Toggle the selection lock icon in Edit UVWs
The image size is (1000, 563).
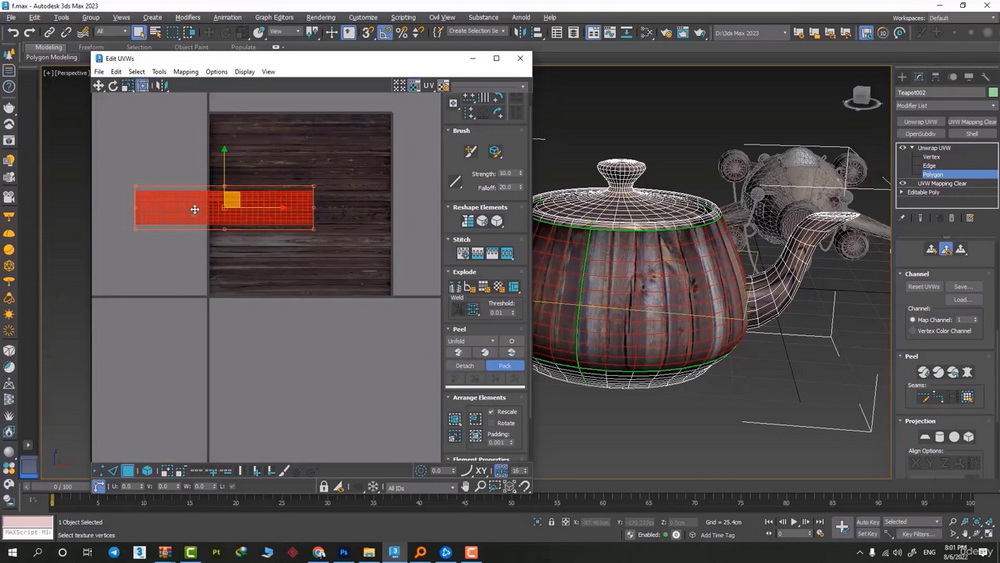point(324,486)
